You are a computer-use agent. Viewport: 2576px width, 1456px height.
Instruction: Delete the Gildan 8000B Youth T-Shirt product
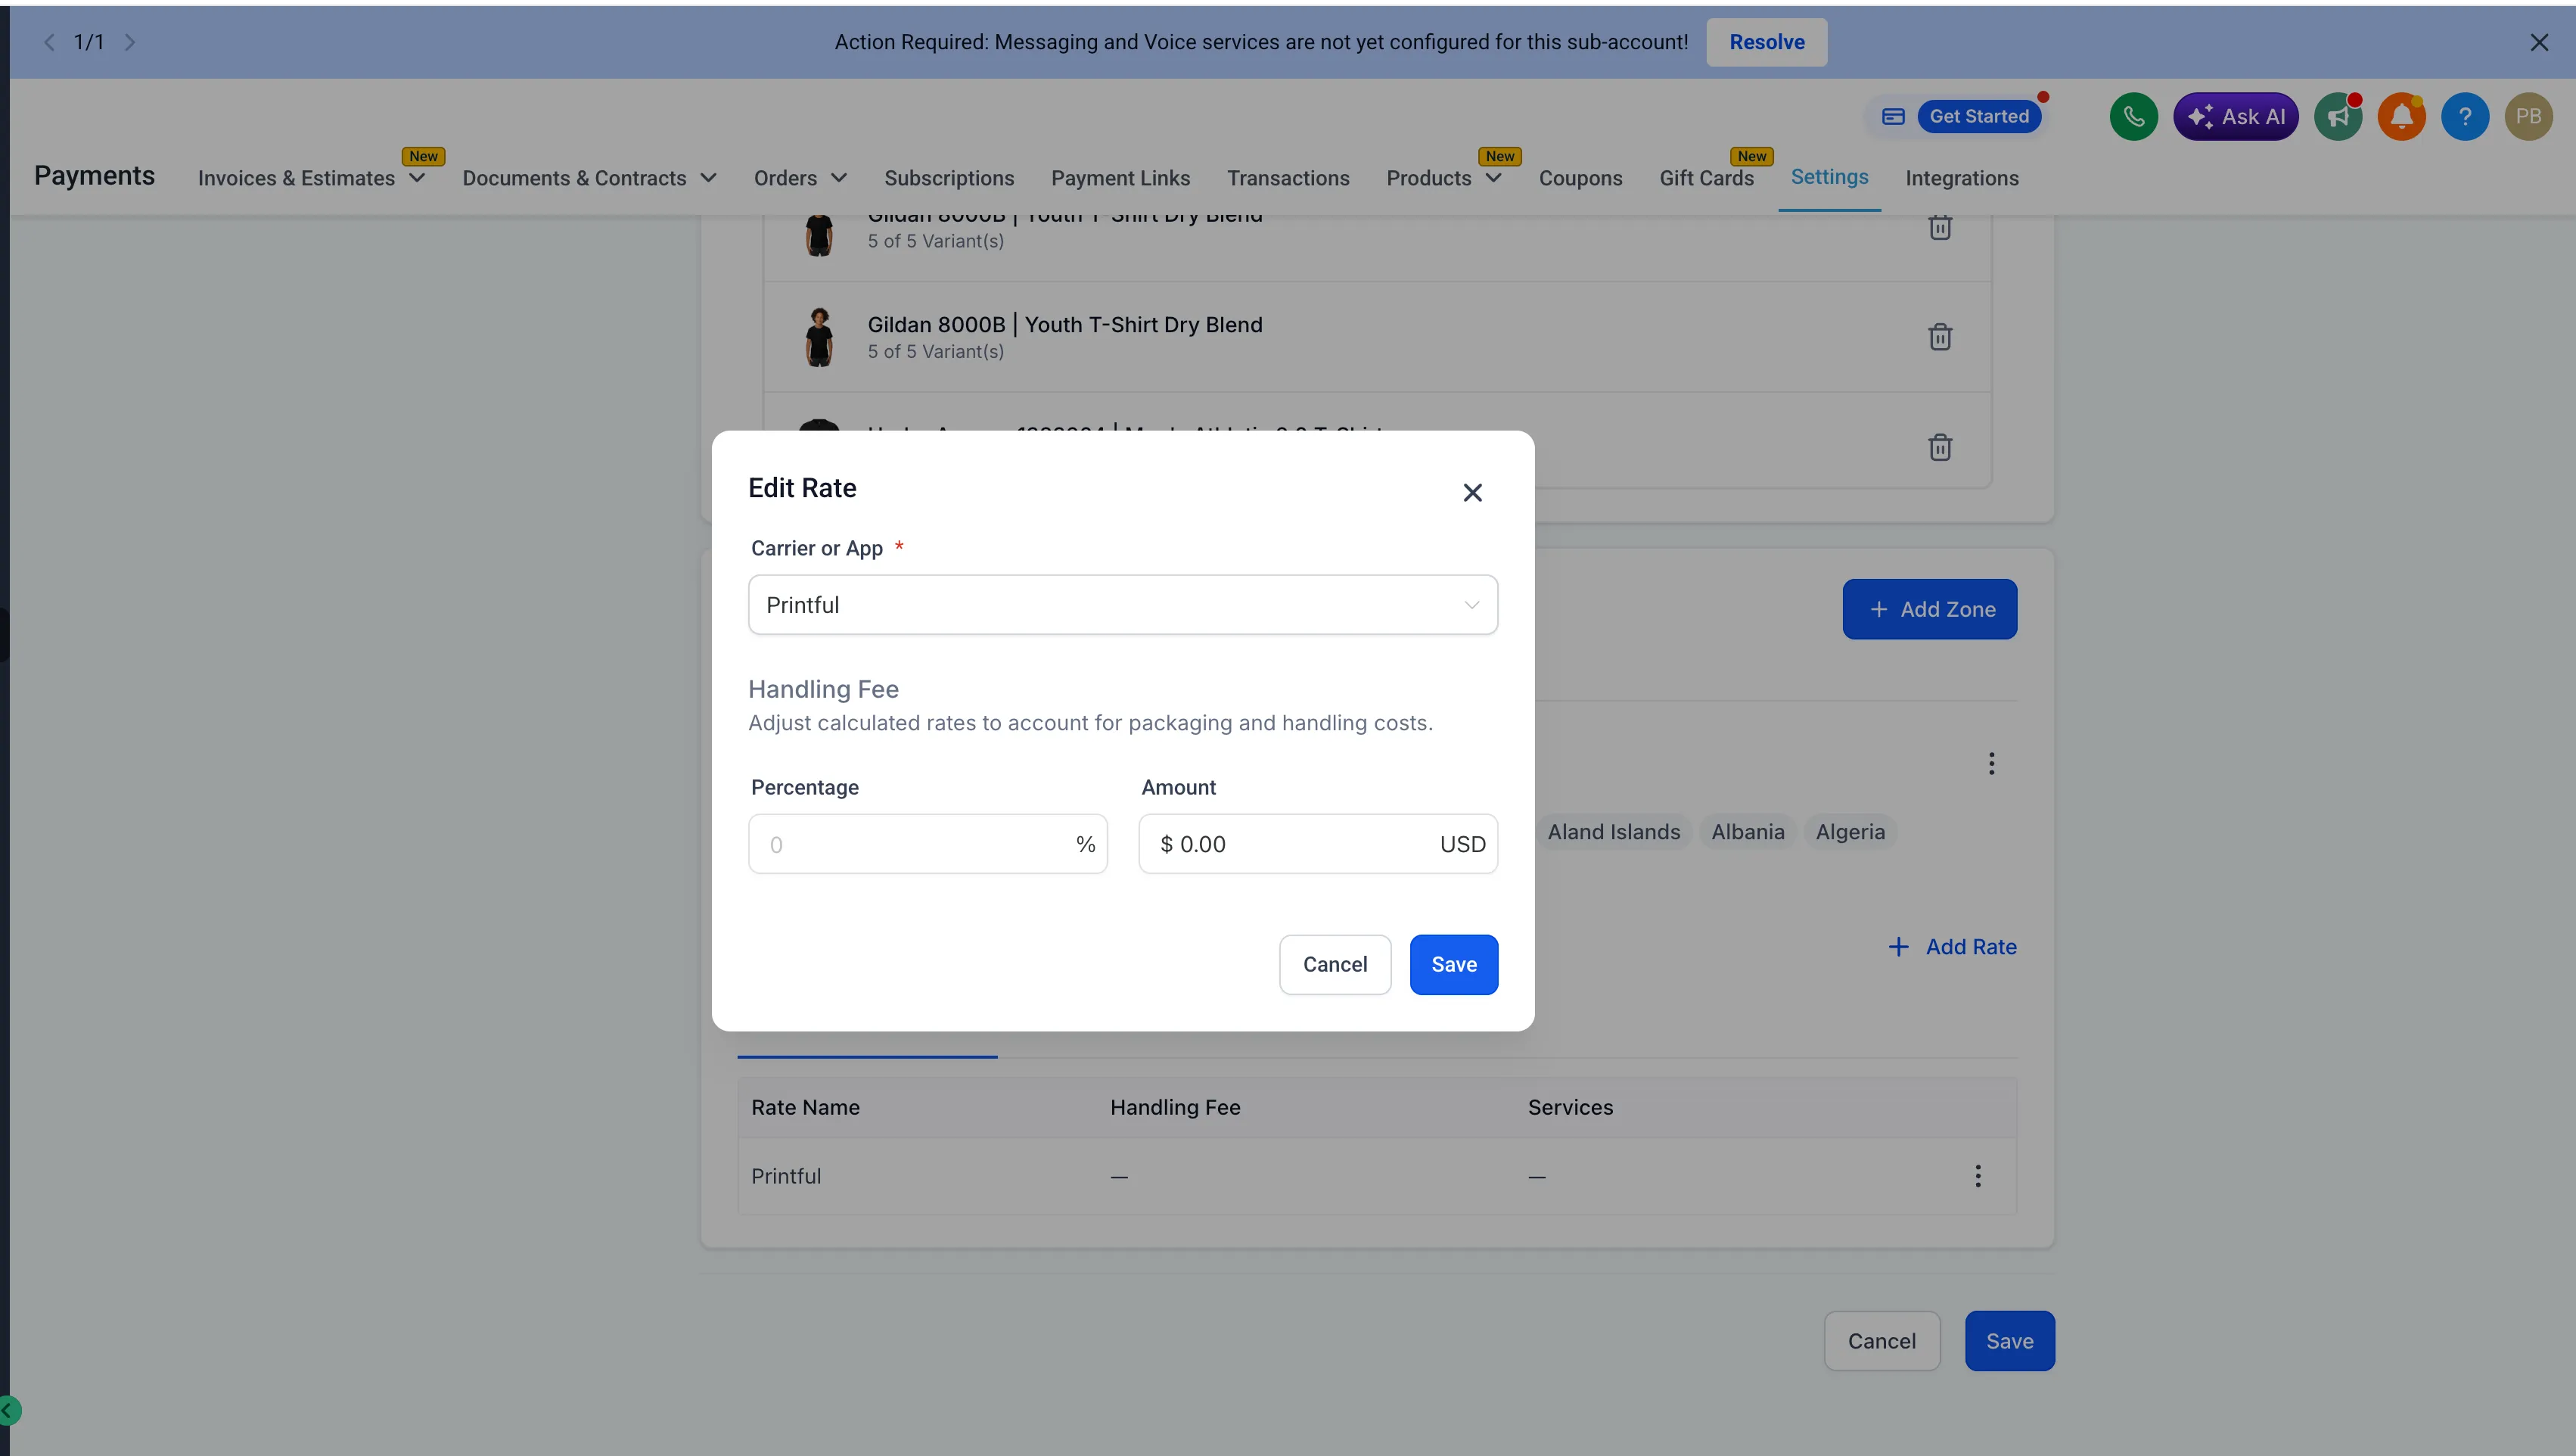tap(1939, 337)
